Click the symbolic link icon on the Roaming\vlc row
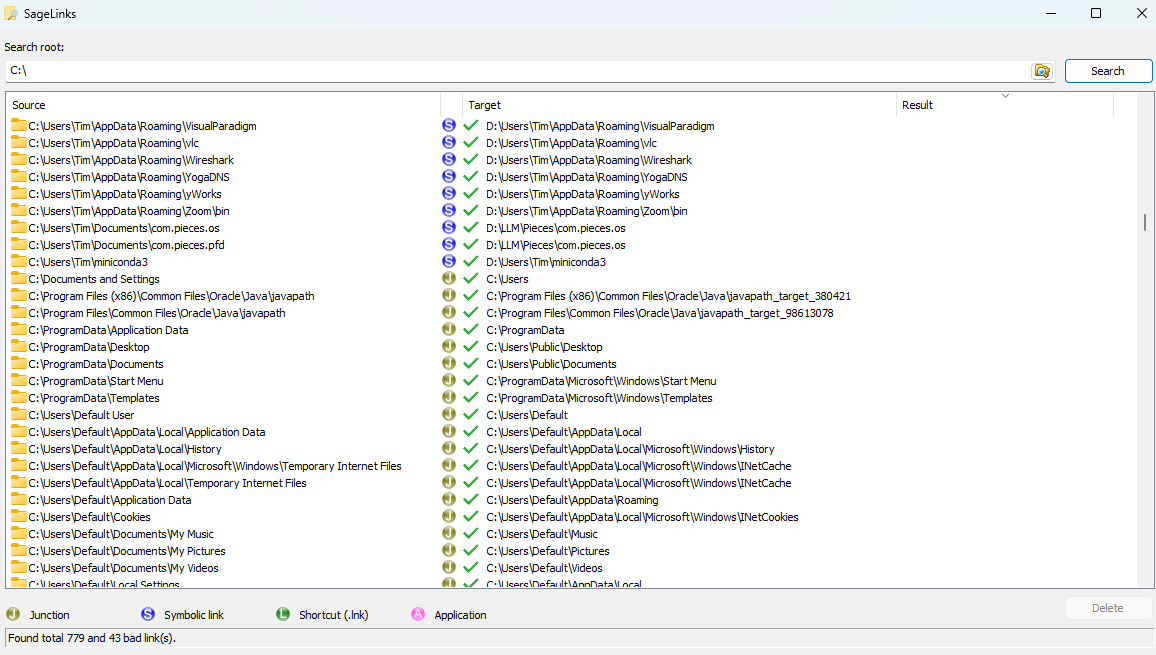1156x655 pixels. pos(449,142)
